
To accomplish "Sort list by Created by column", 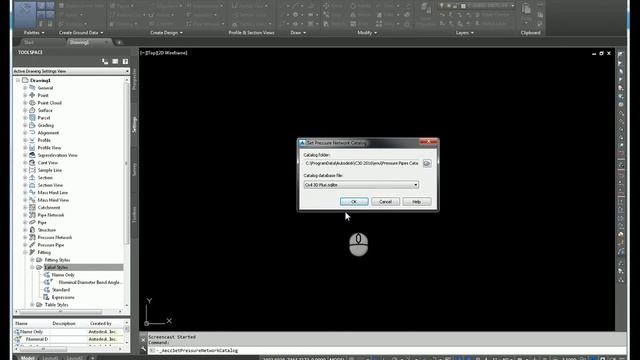I will tap(102, 323).
